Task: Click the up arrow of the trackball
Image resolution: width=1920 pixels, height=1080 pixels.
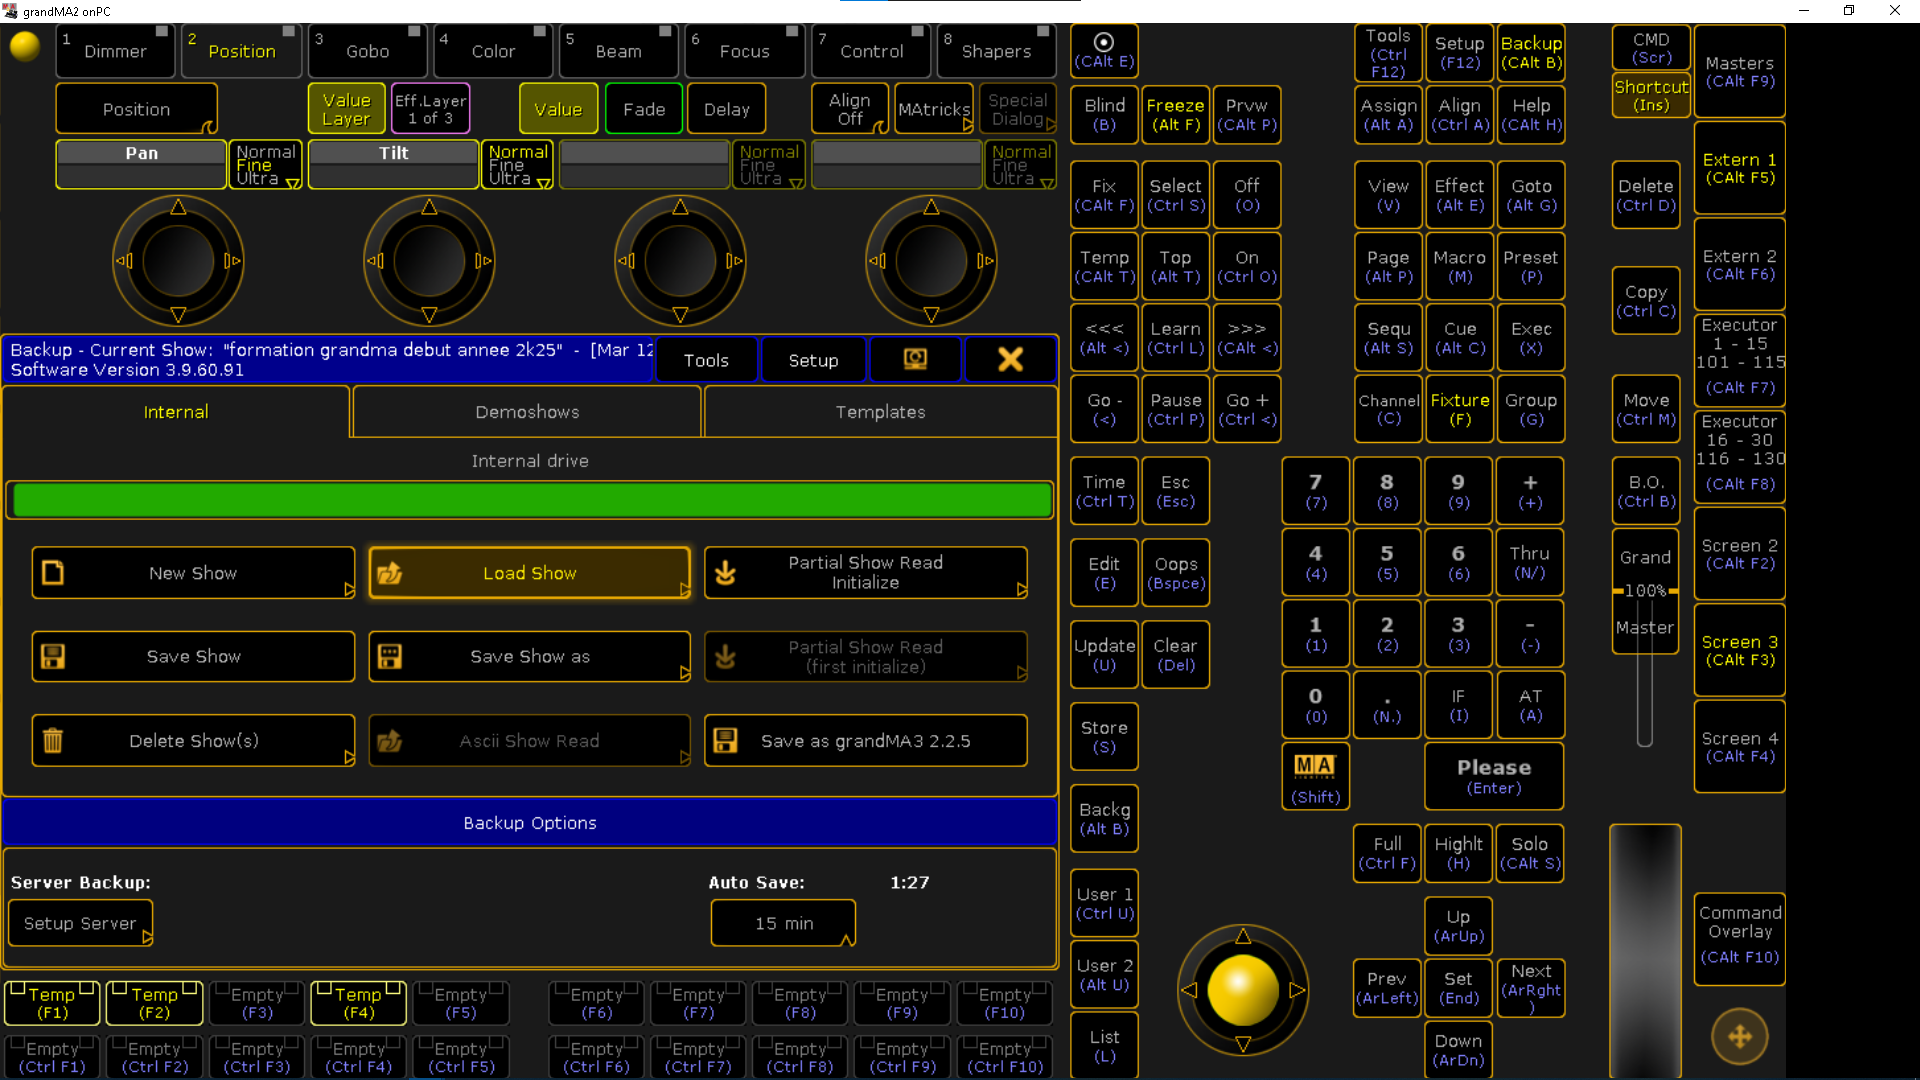Action: (1243, 936)
